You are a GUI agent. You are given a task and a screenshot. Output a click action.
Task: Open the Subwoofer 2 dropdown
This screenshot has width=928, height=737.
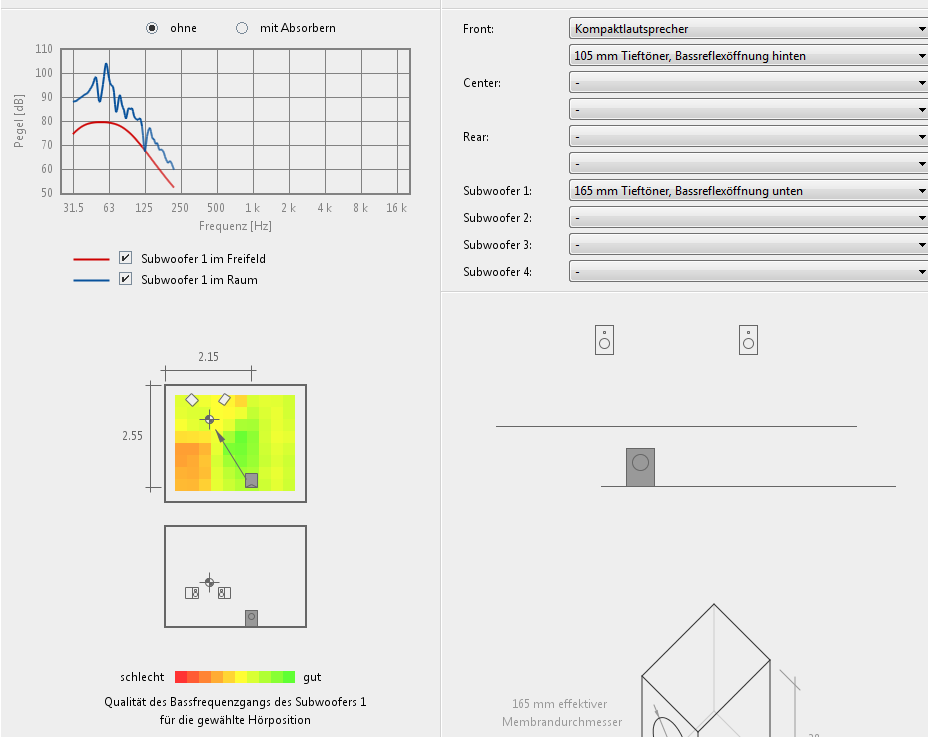[748, 218]
